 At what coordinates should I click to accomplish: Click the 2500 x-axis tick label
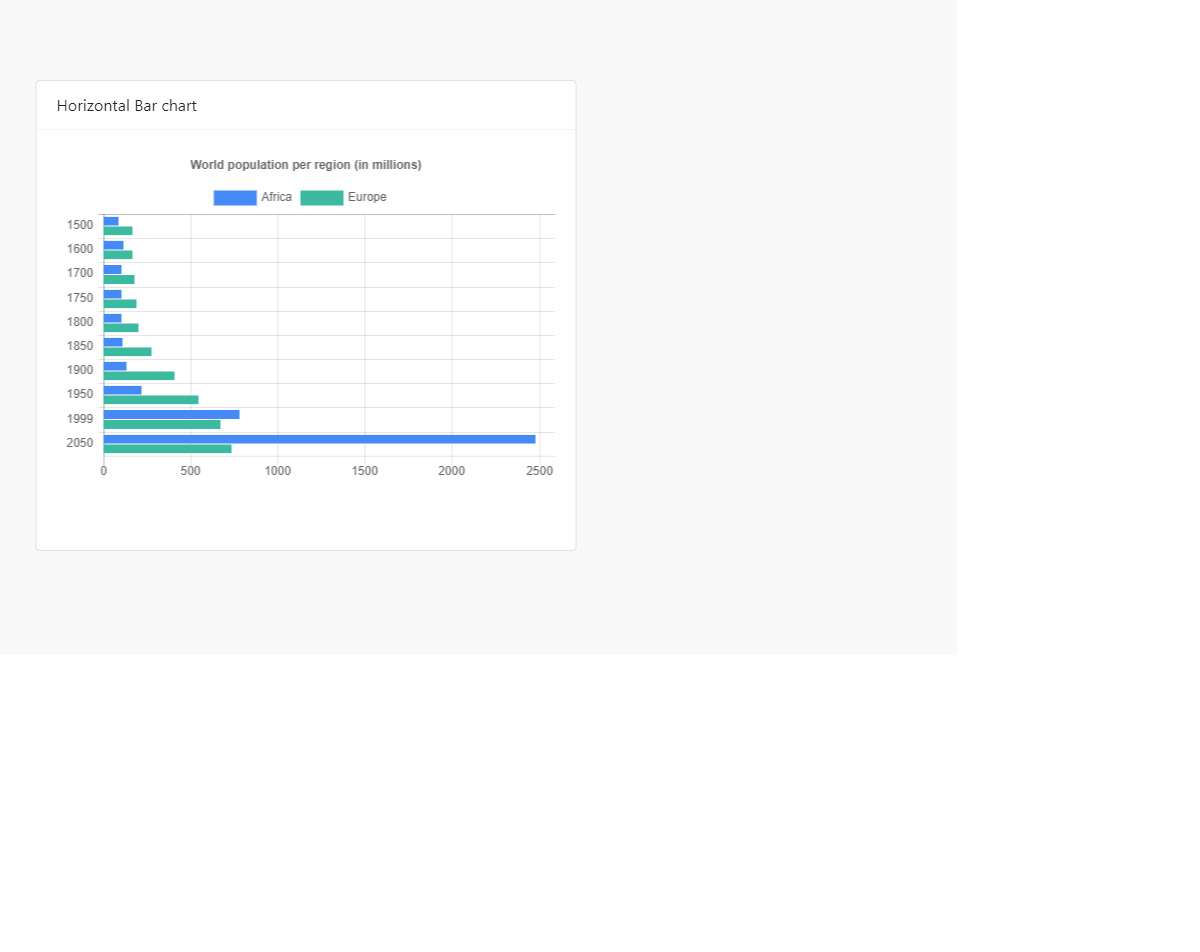[539, 471]
